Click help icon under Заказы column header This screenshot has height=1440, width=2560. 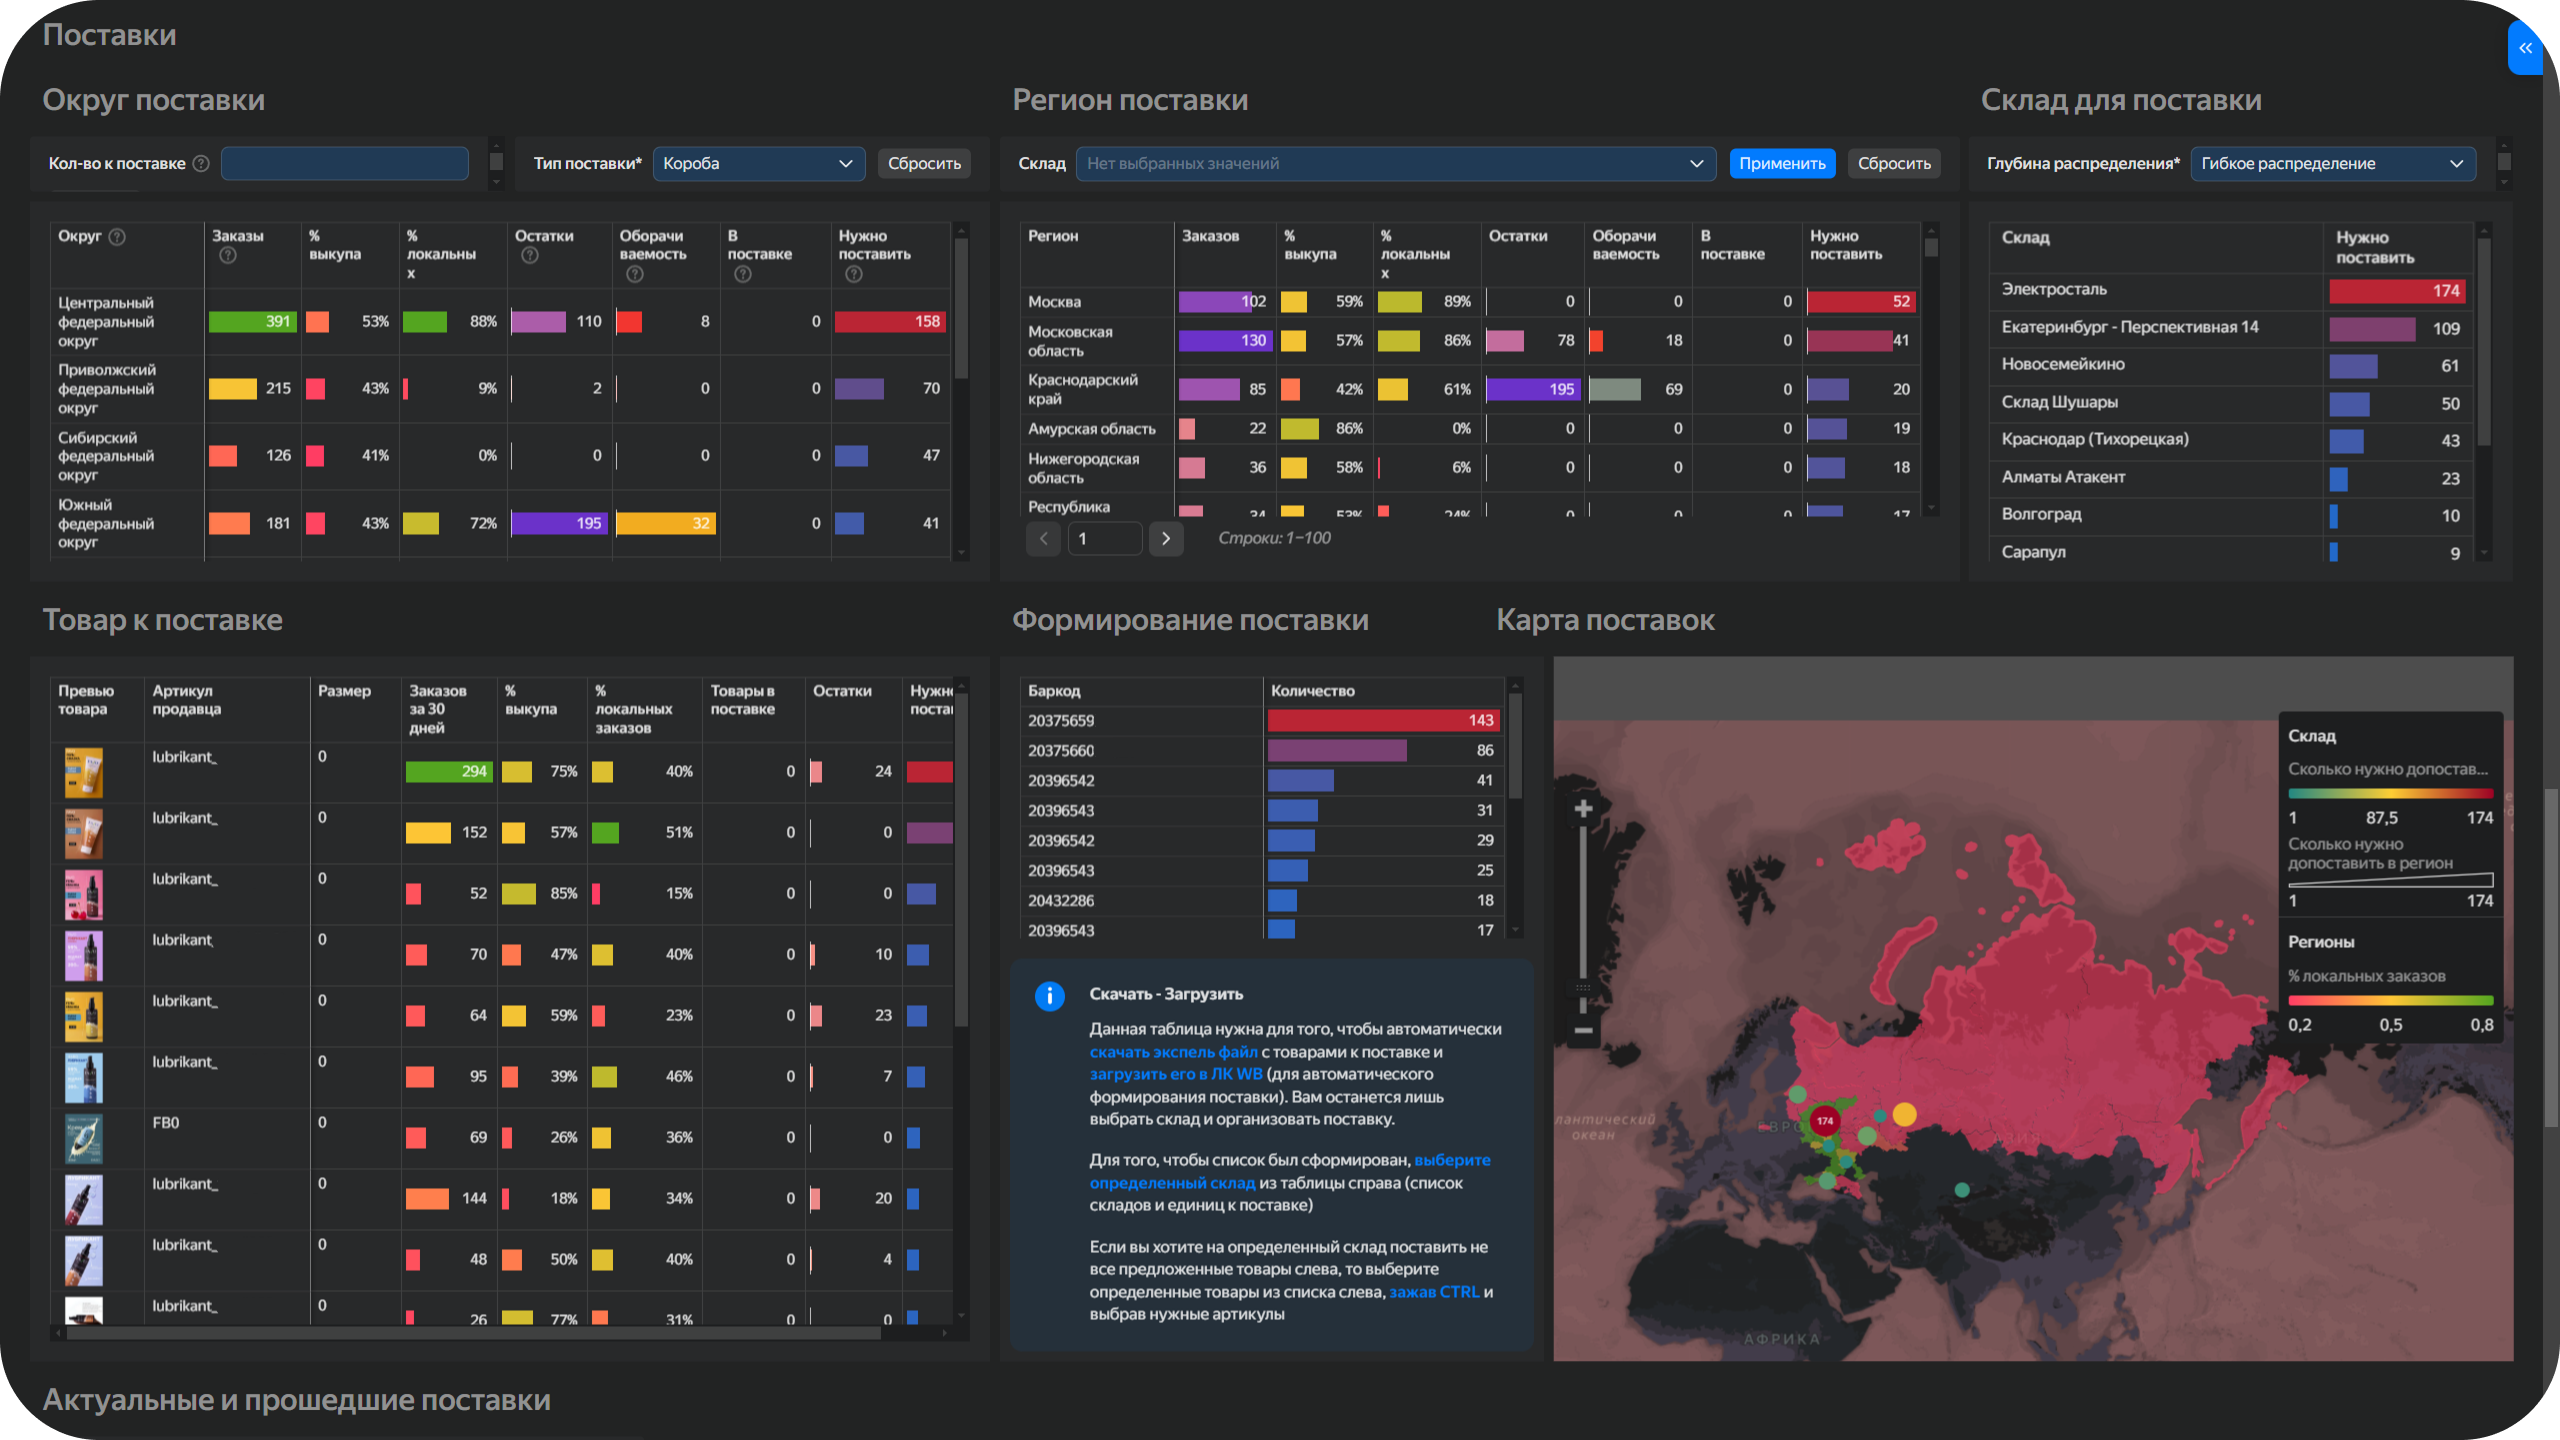(x=228, y=256)
